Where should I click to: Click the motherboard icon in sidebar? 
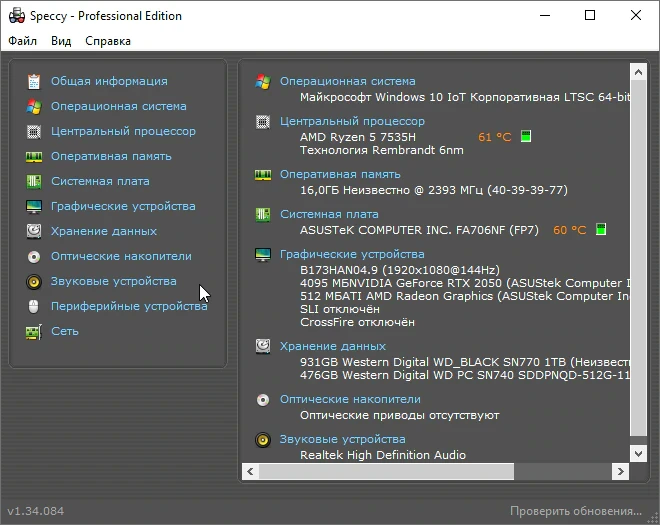coord(34,181)
